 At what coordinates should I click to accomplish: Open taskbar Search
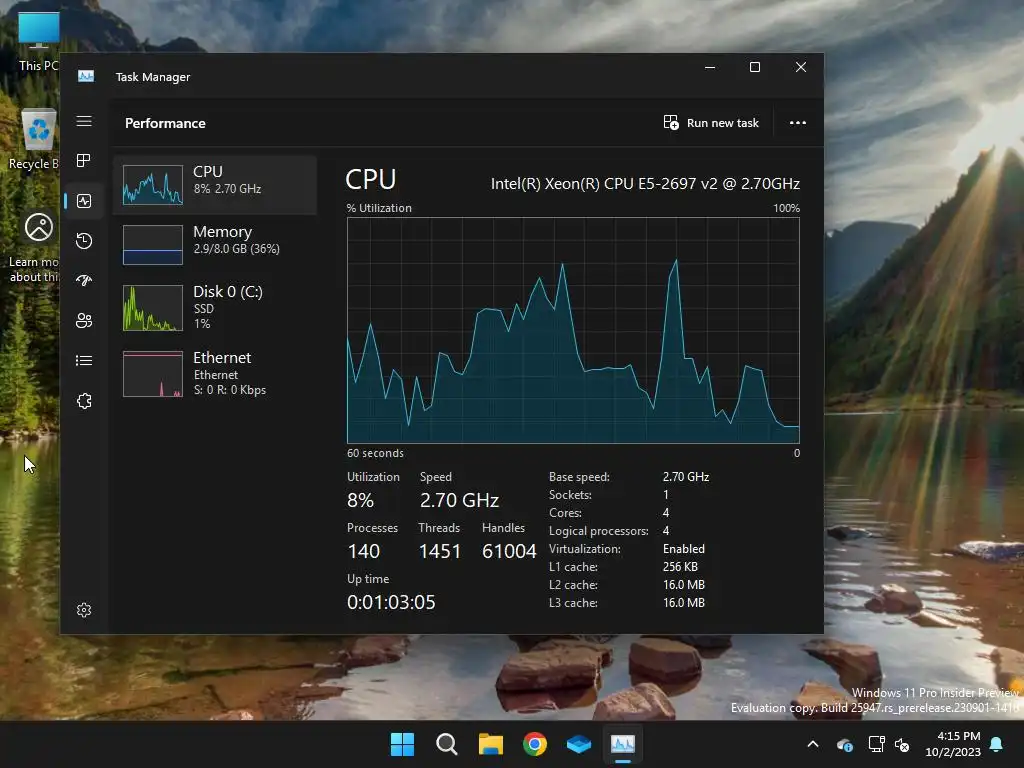447,744
